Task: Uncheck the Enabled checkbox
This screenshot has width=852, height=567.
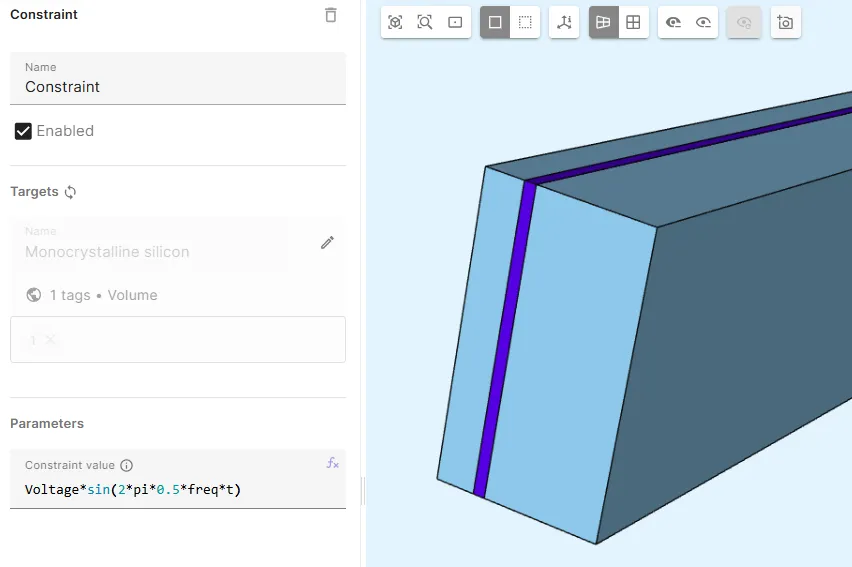Action: click(23, 131)
